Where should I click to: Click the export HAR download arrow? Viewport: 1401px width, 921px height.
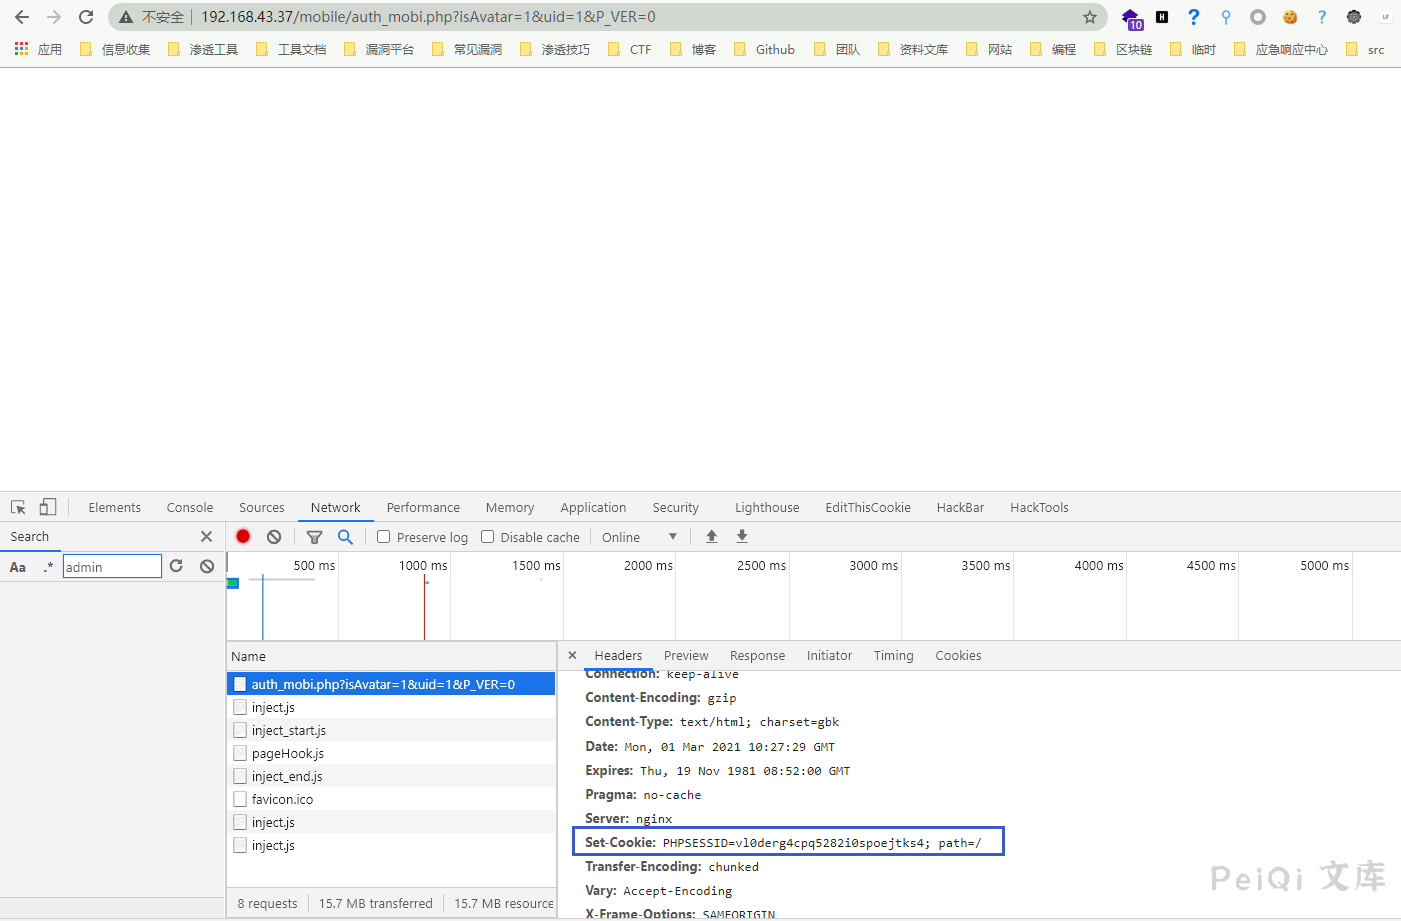click(742, 537)
